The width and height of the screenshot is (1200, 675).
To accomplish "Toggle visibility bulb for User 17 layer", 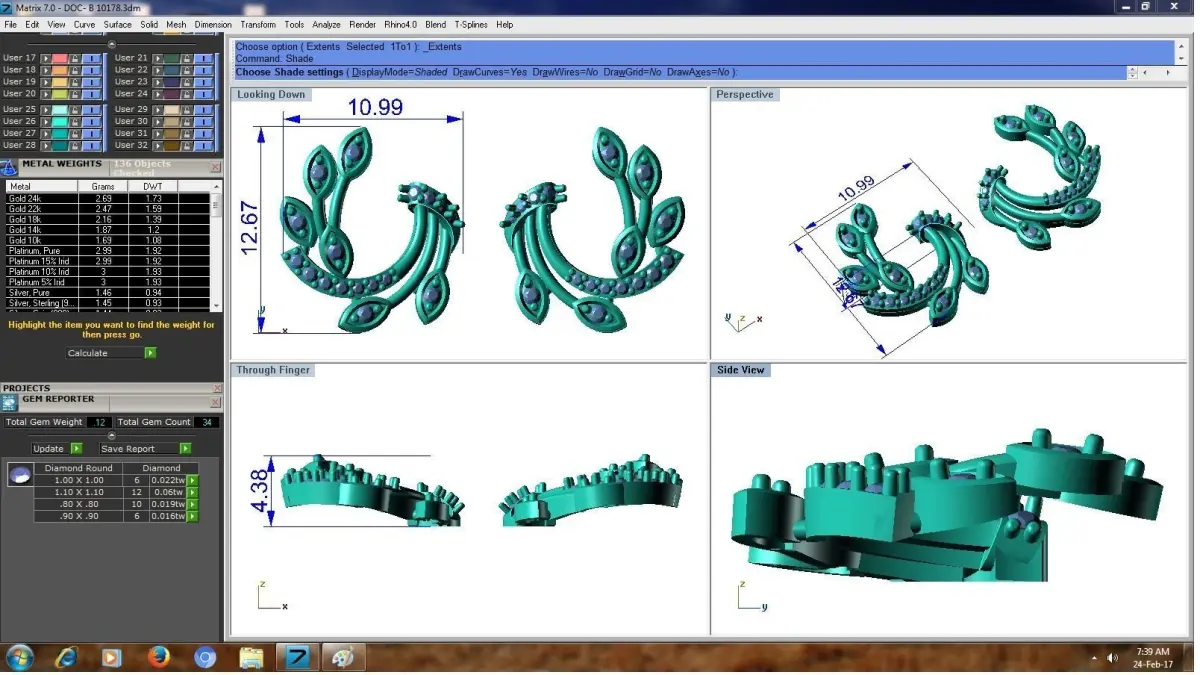I will pyautogui.click(x=91, y=58).
